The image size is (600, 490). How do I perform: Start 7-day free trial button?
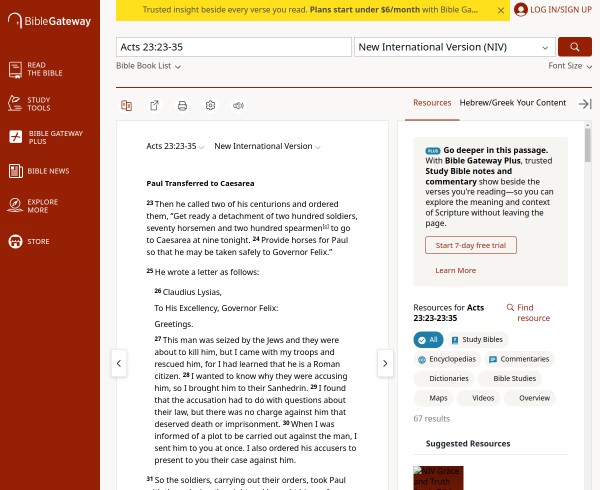pos(471,245)
